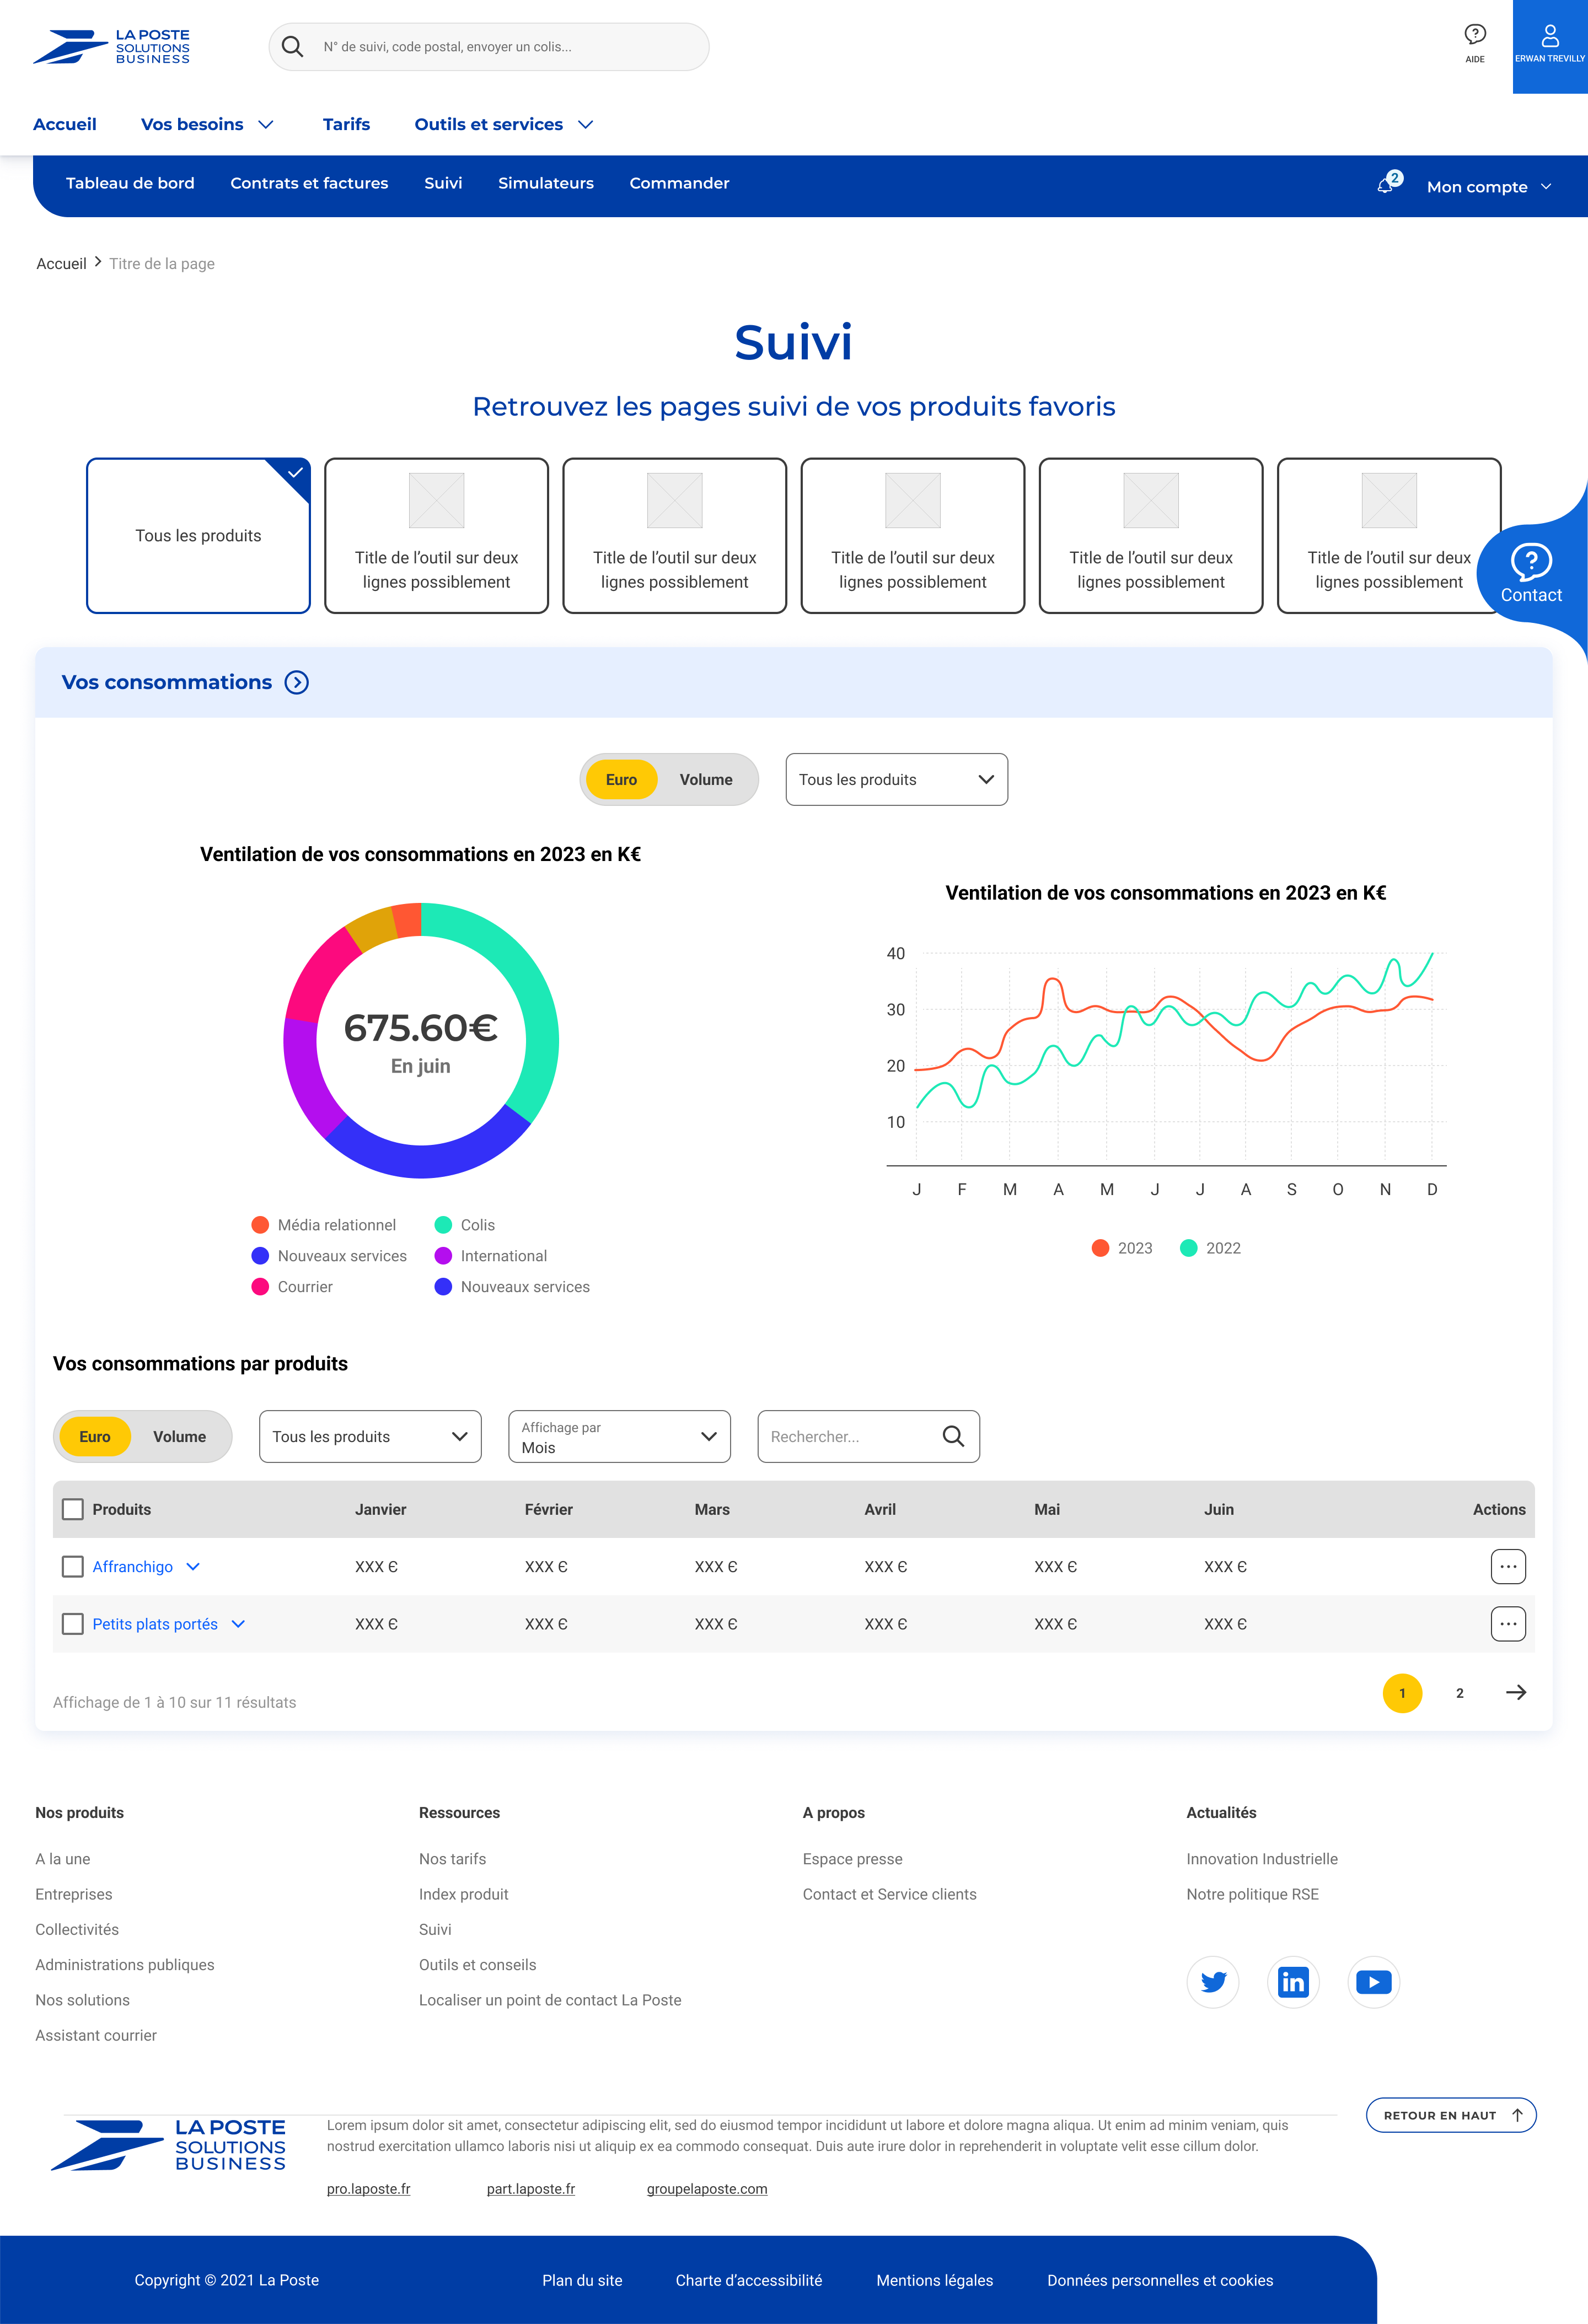
Task: Open the Simulateurs menu item
Action: 545,183
